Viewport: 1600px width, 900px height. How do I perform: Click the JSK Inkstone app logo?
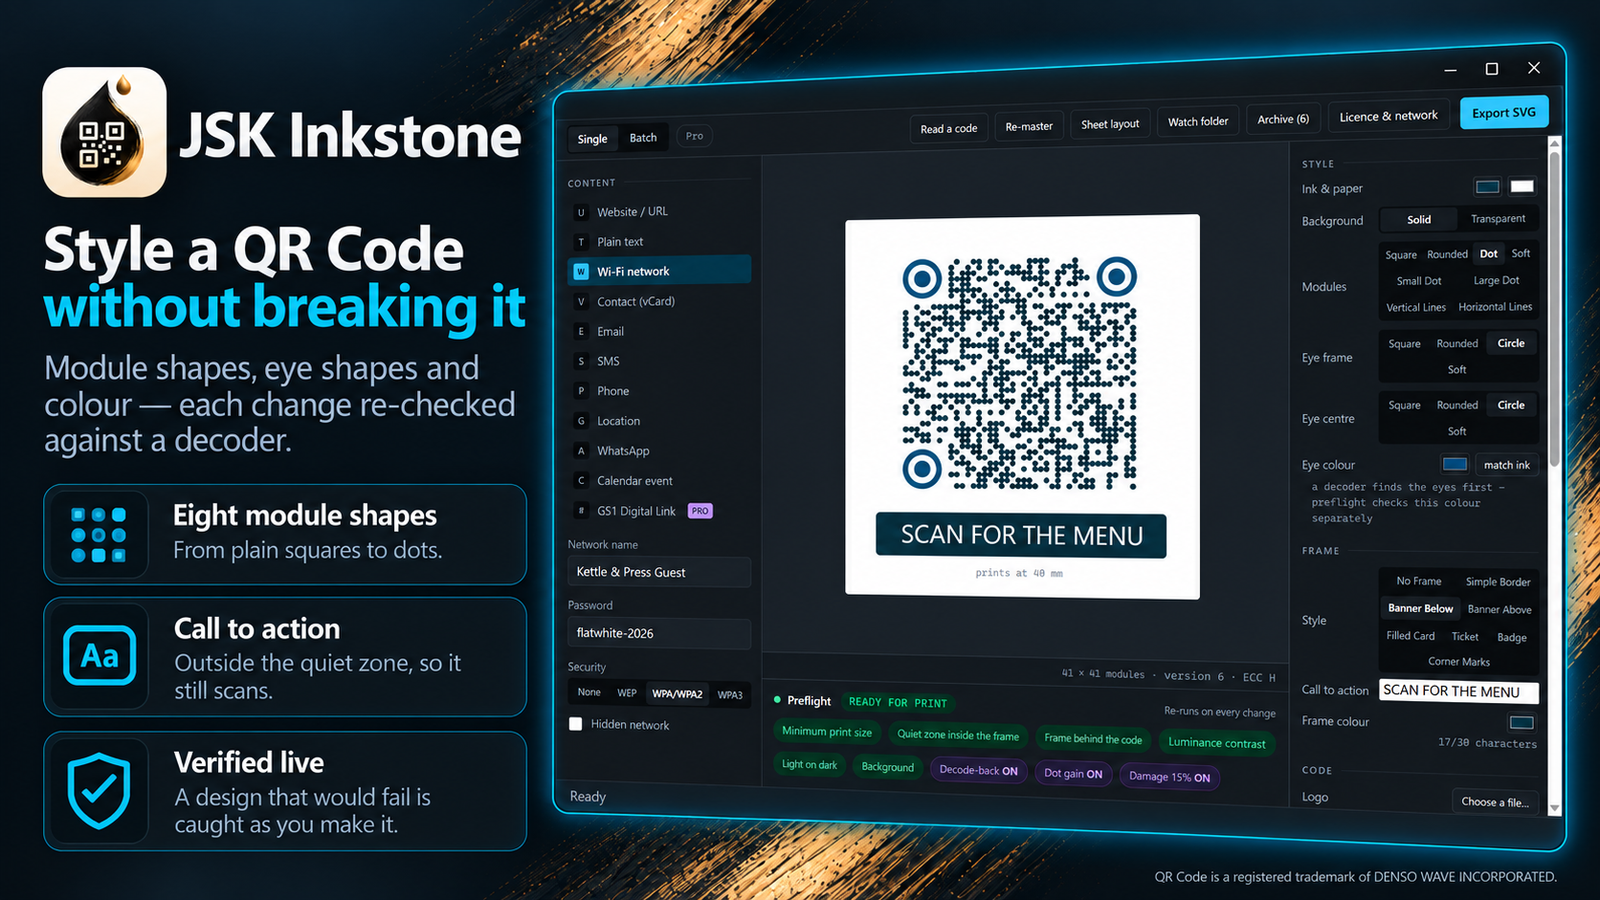105,132
